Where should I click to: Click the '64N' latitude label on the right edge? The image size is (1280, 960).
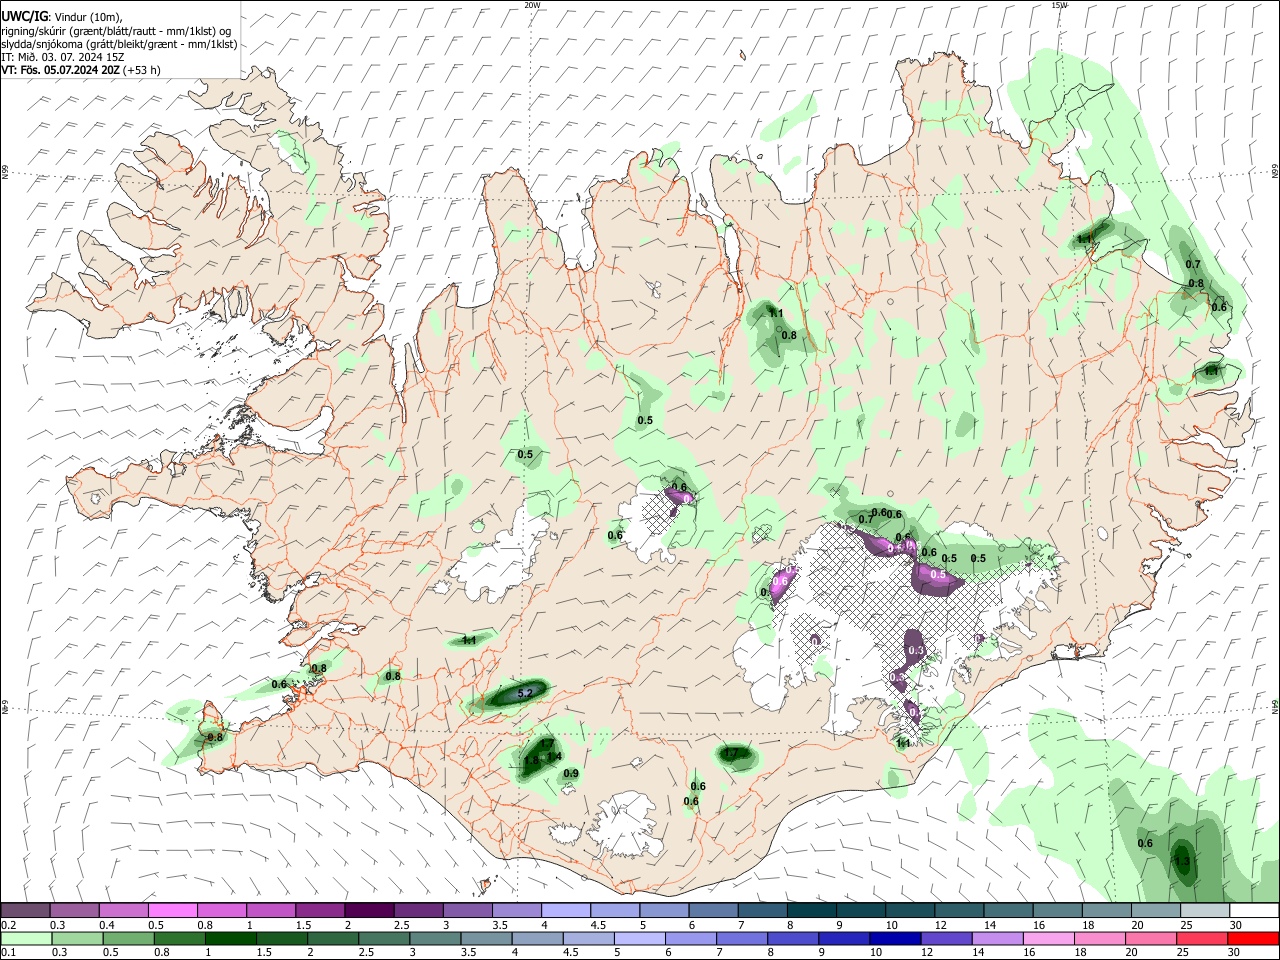pyautogui.click(x=1275, y=707)
